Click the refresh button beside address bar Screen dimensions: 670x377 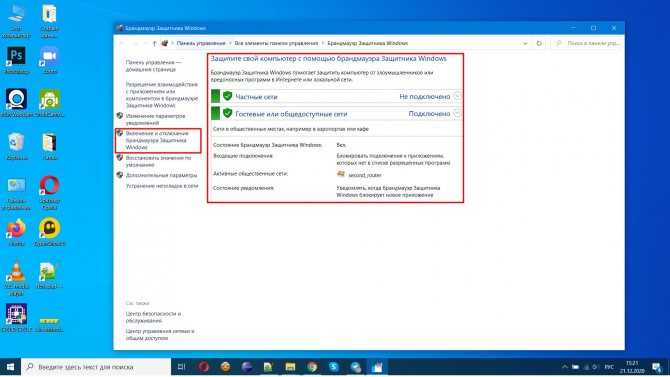[539, 43]
